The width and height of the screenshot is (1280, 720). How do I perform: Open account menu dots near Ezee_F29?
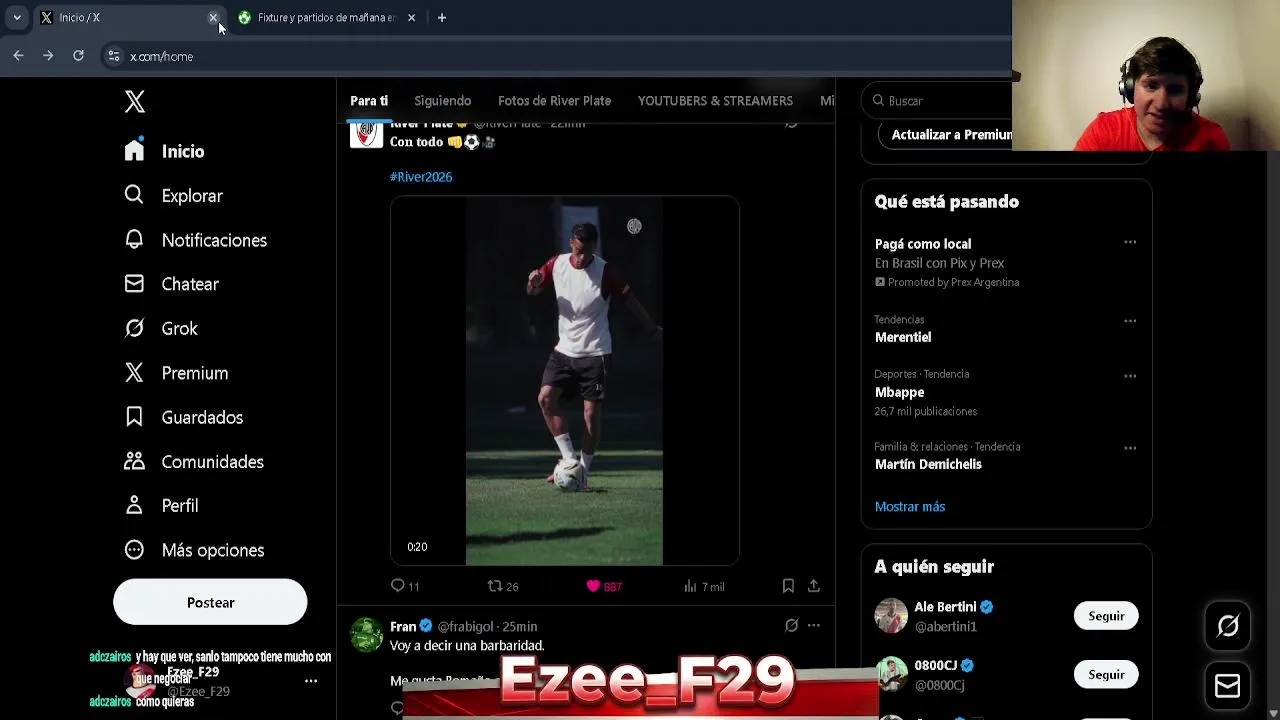(311, 681)
